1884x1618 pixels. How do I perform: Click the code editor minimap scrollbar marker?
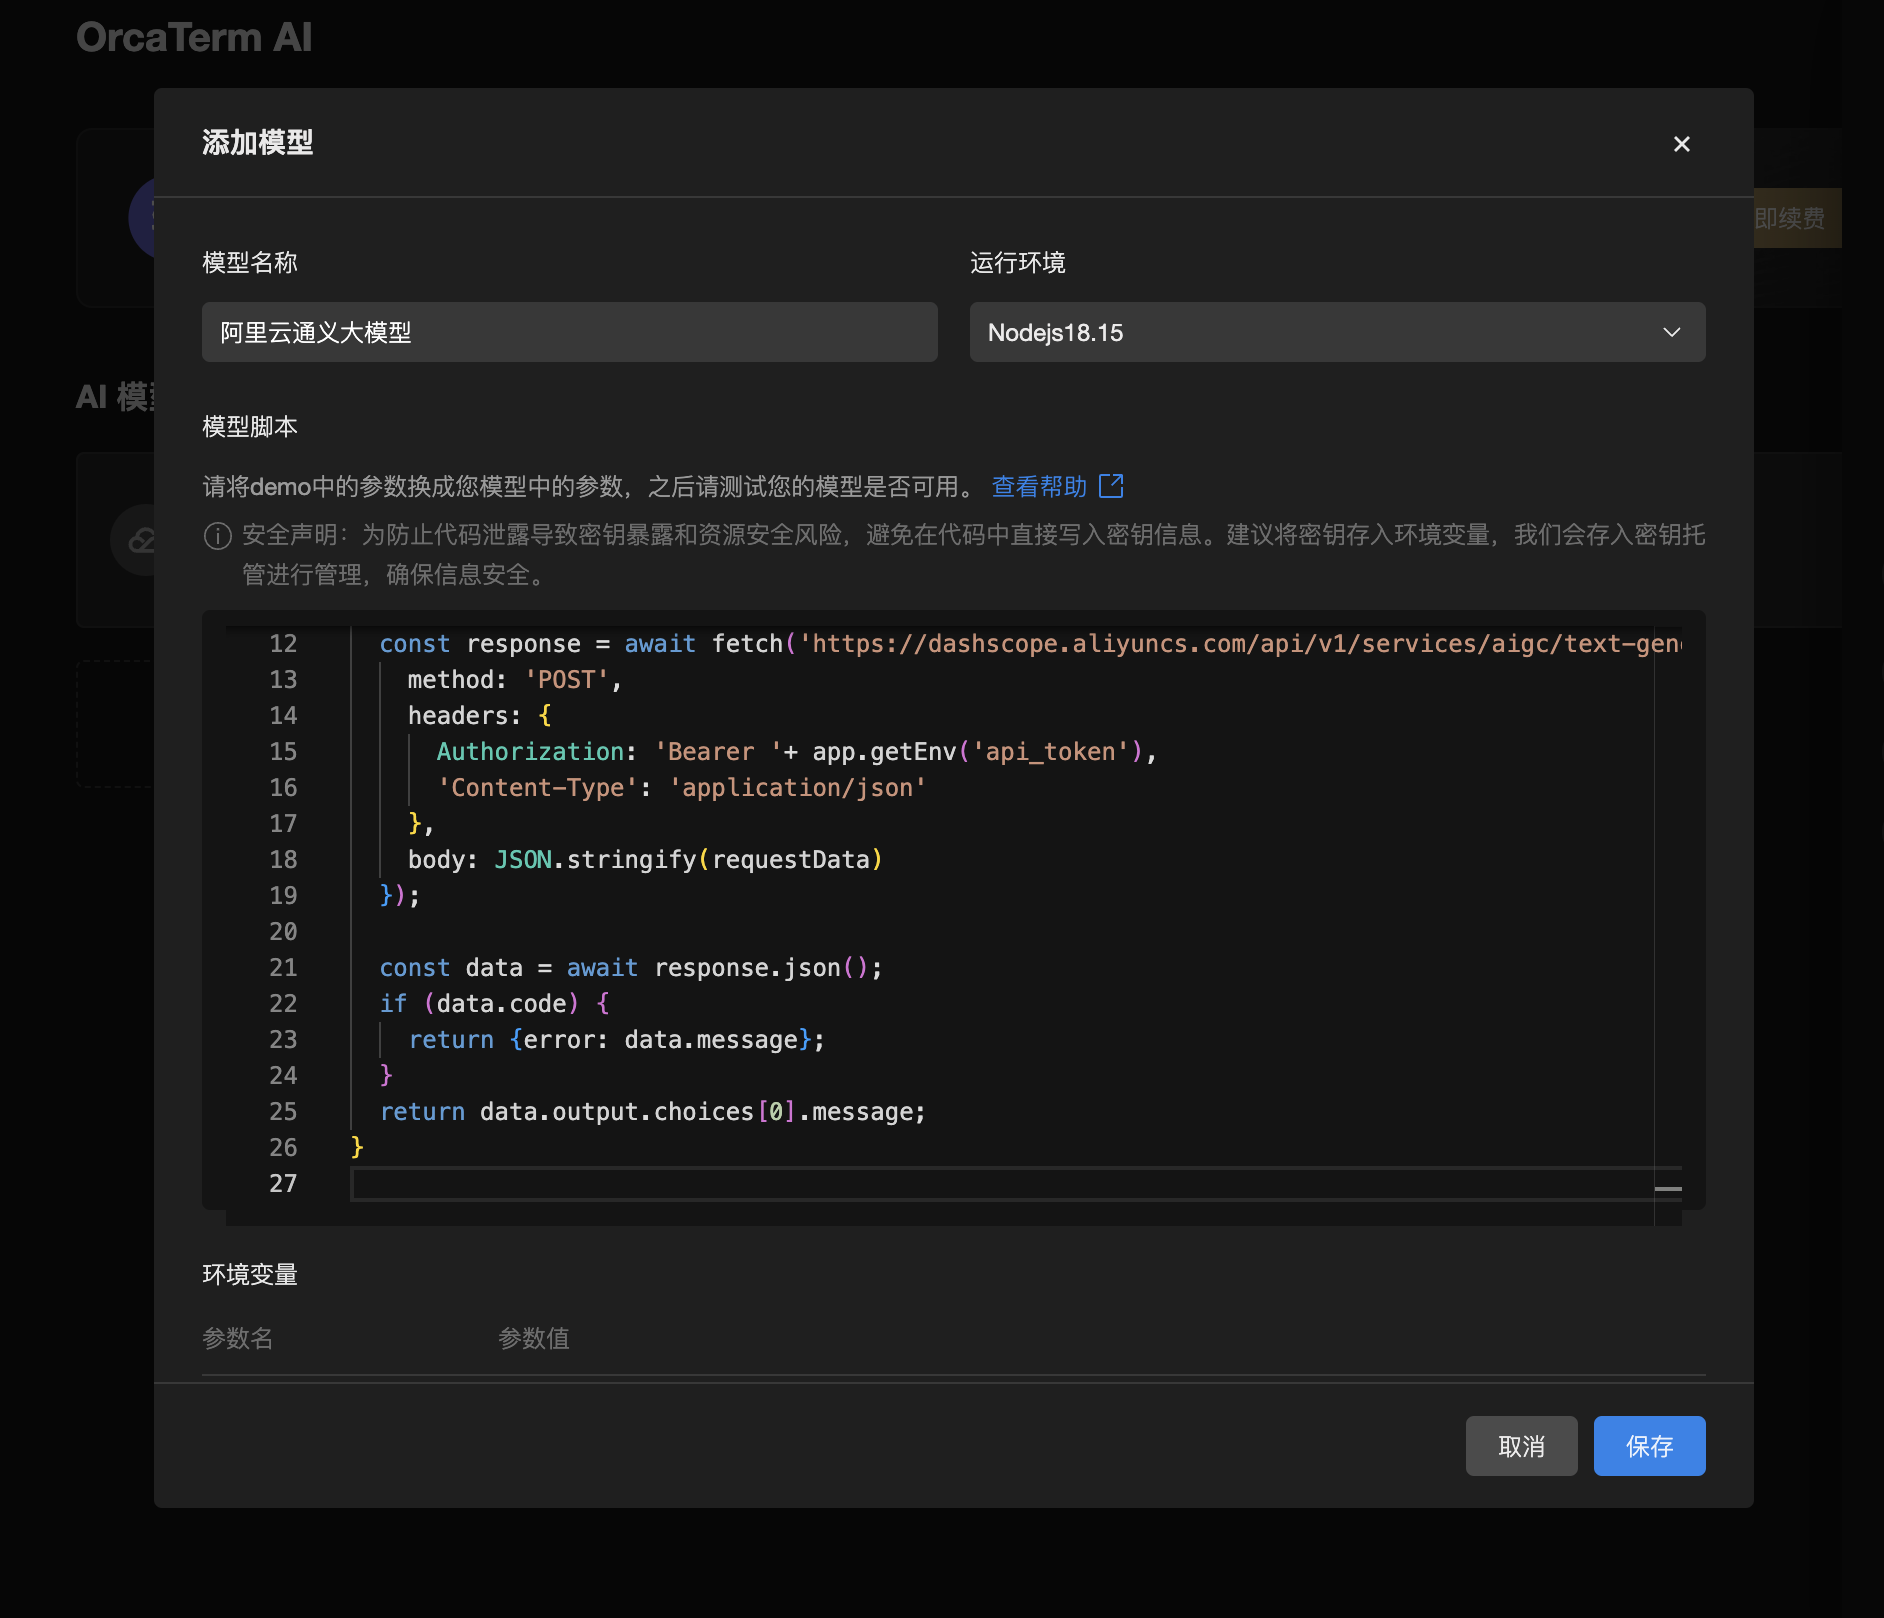pyautogui.click(x=1667, y=1189)
